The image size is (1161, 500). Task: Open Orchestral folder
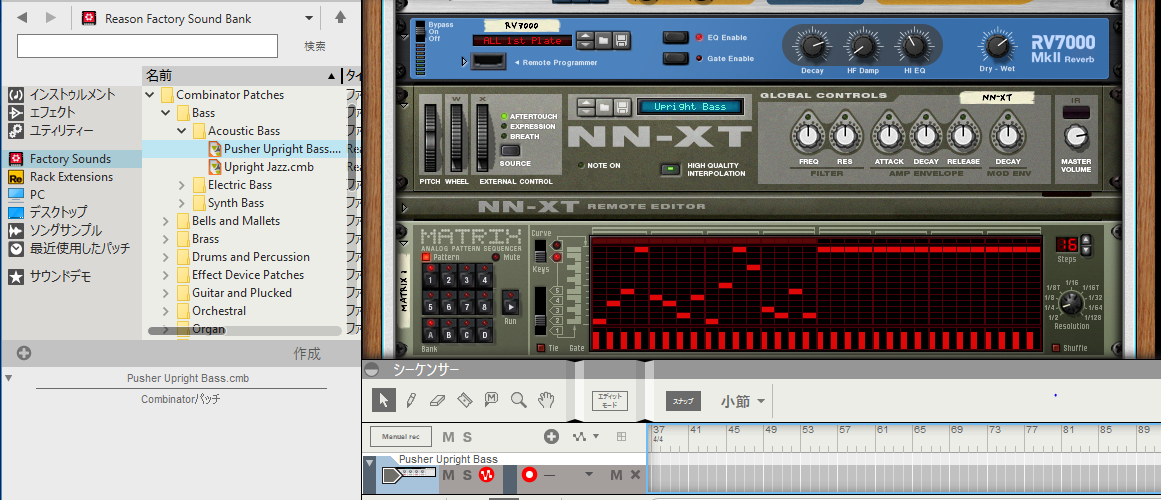point(219,311)
